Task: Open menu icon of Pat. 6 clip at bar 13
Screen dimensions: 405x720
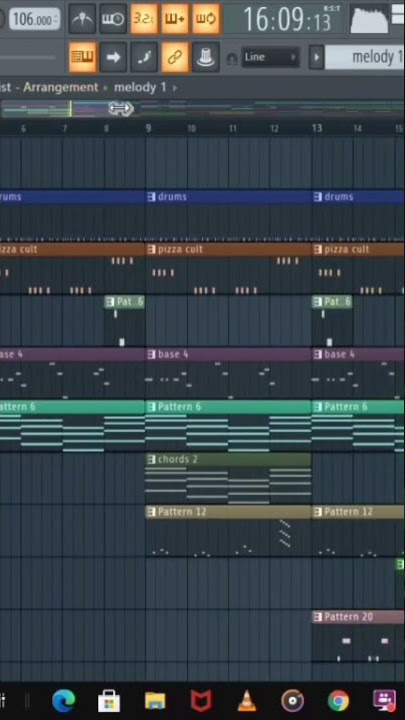Action: tap(317, 302)
